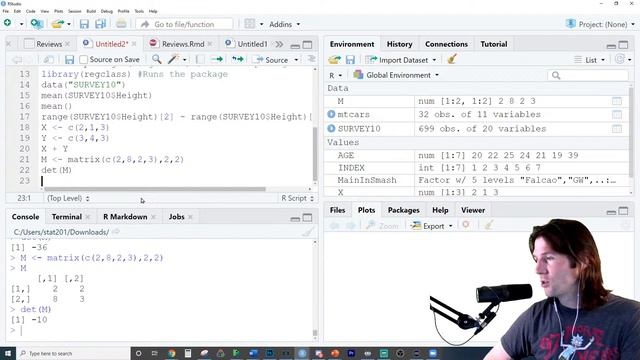The width and height of the screenshot is (640, 360).
Task: Re-run the previous code region
Action: [x=238, y=60]
